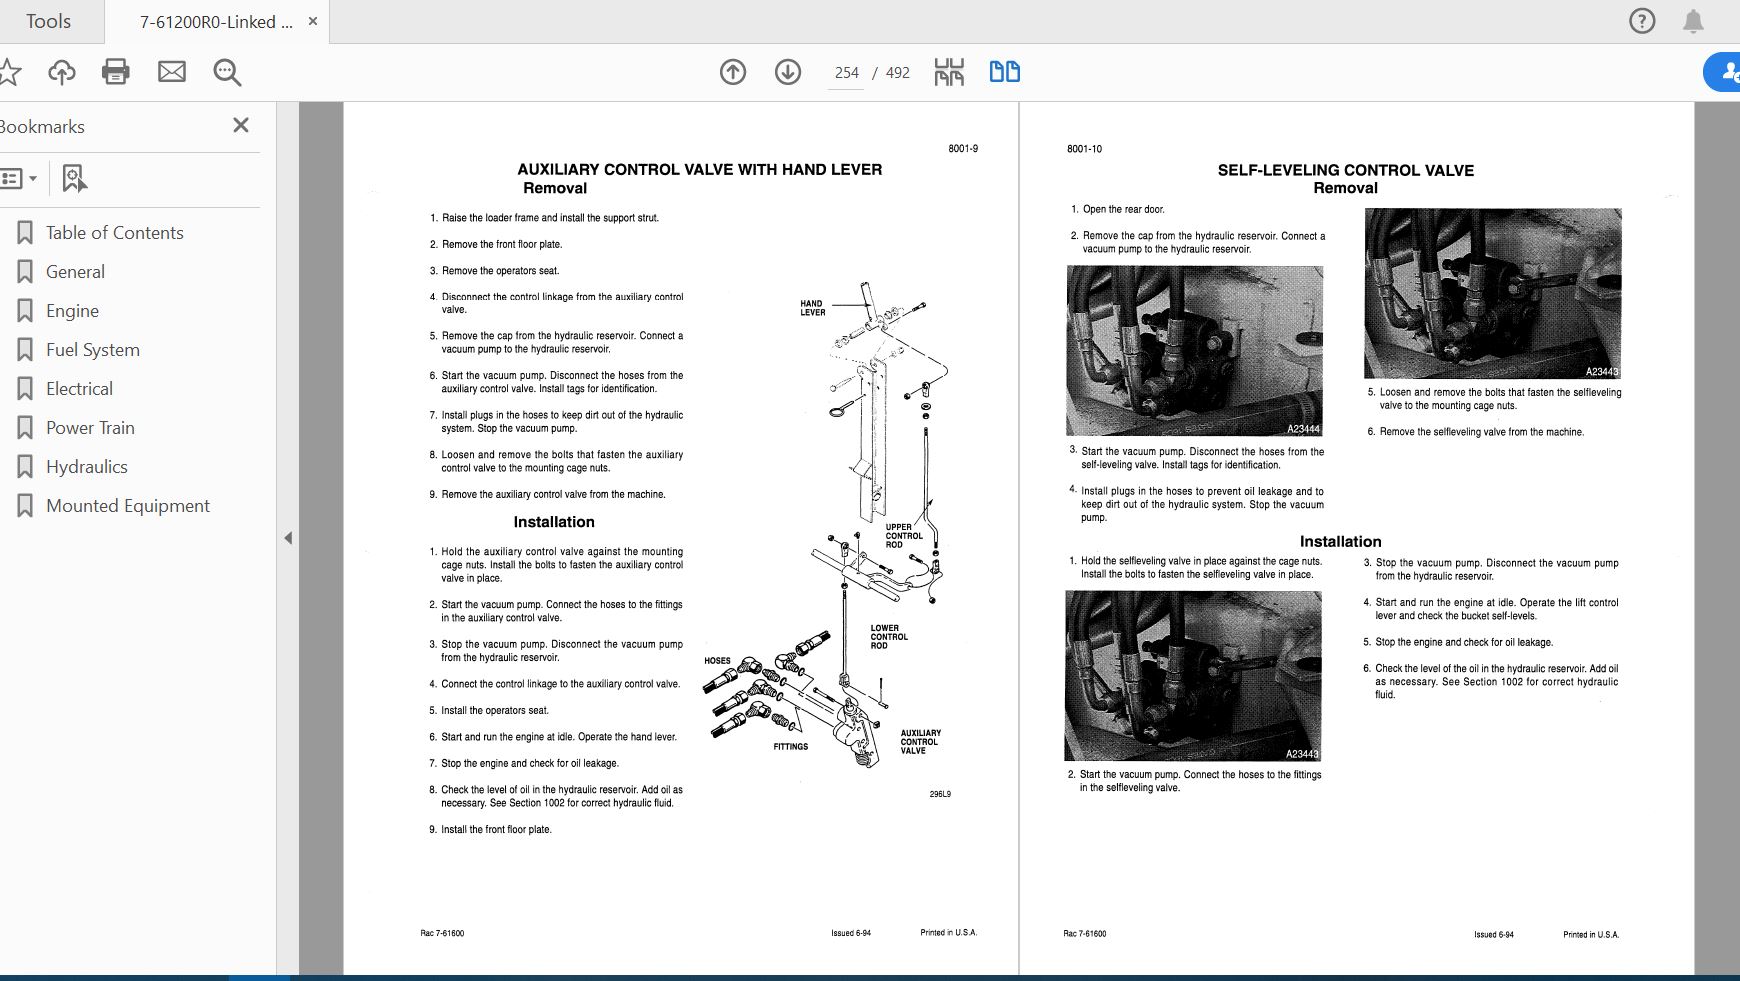This screenshot has width=1740, height=981.
Task: Click the Fuel System bookmark ribbon icon
Action: point(25,350)
